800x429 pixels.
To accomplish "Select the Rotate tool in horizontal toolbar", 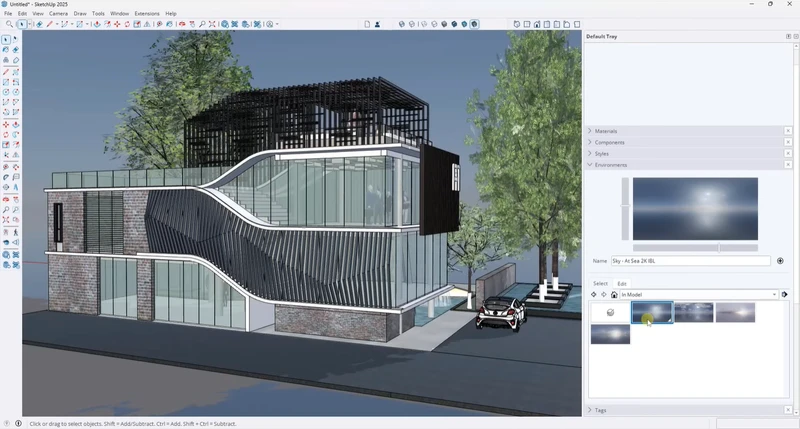I will tap(127, 24).
